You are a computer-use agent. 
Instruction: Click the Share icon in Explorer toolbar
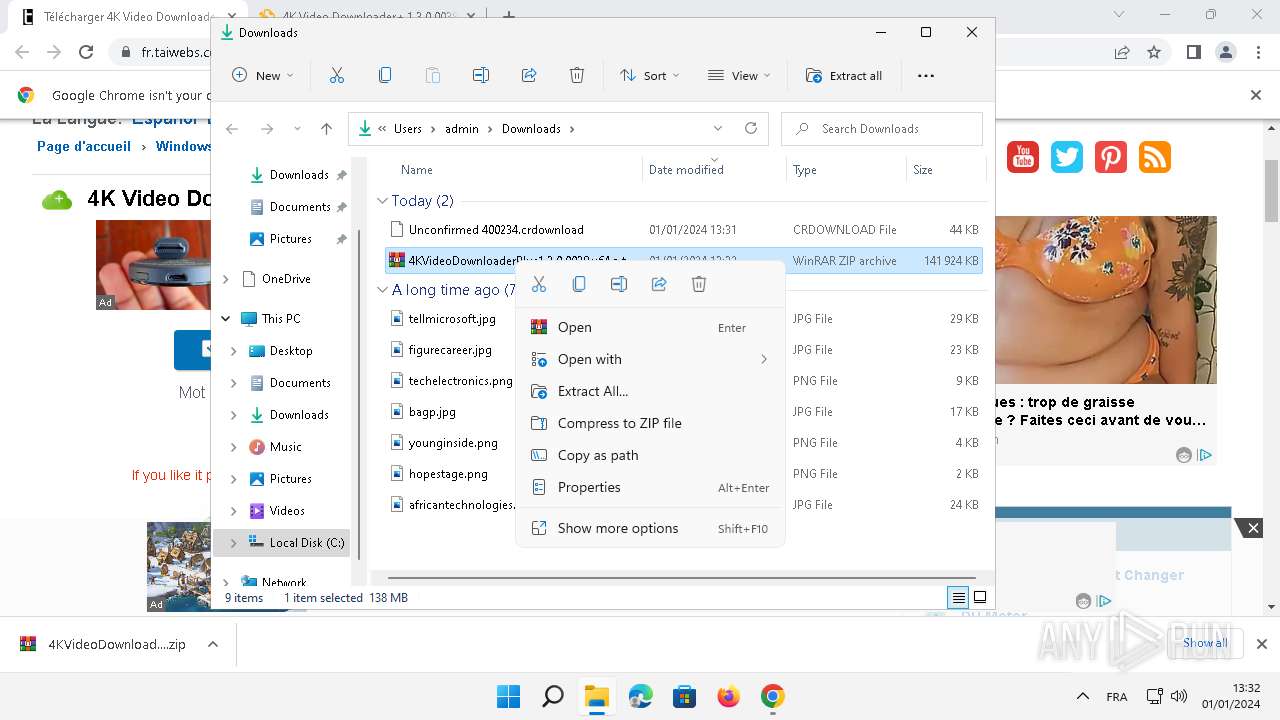click(529, 76)
